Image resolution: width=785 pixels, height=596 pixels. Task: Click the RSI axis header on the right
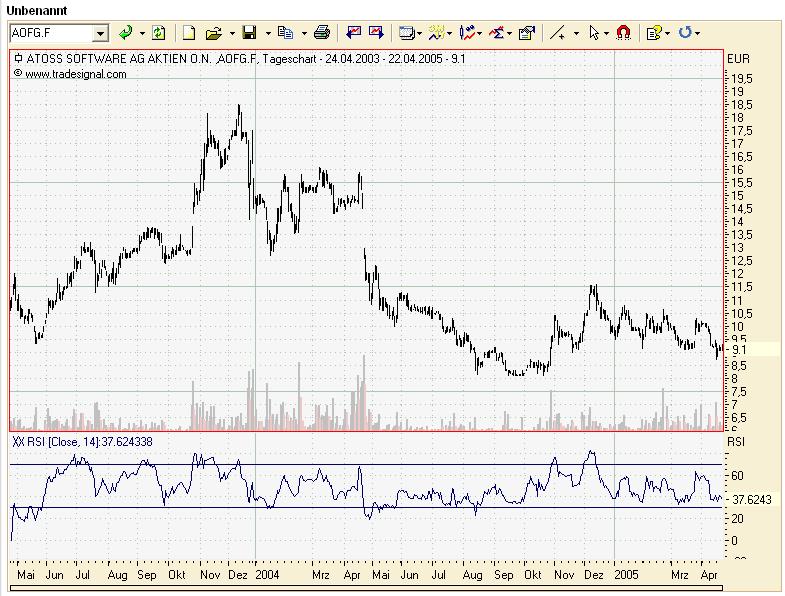click(x=736, y=442)
